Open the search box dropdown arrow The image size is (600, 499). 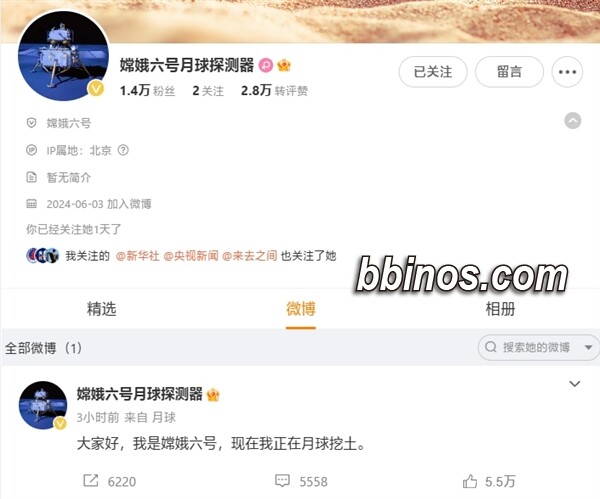click(x=589, y=347)
